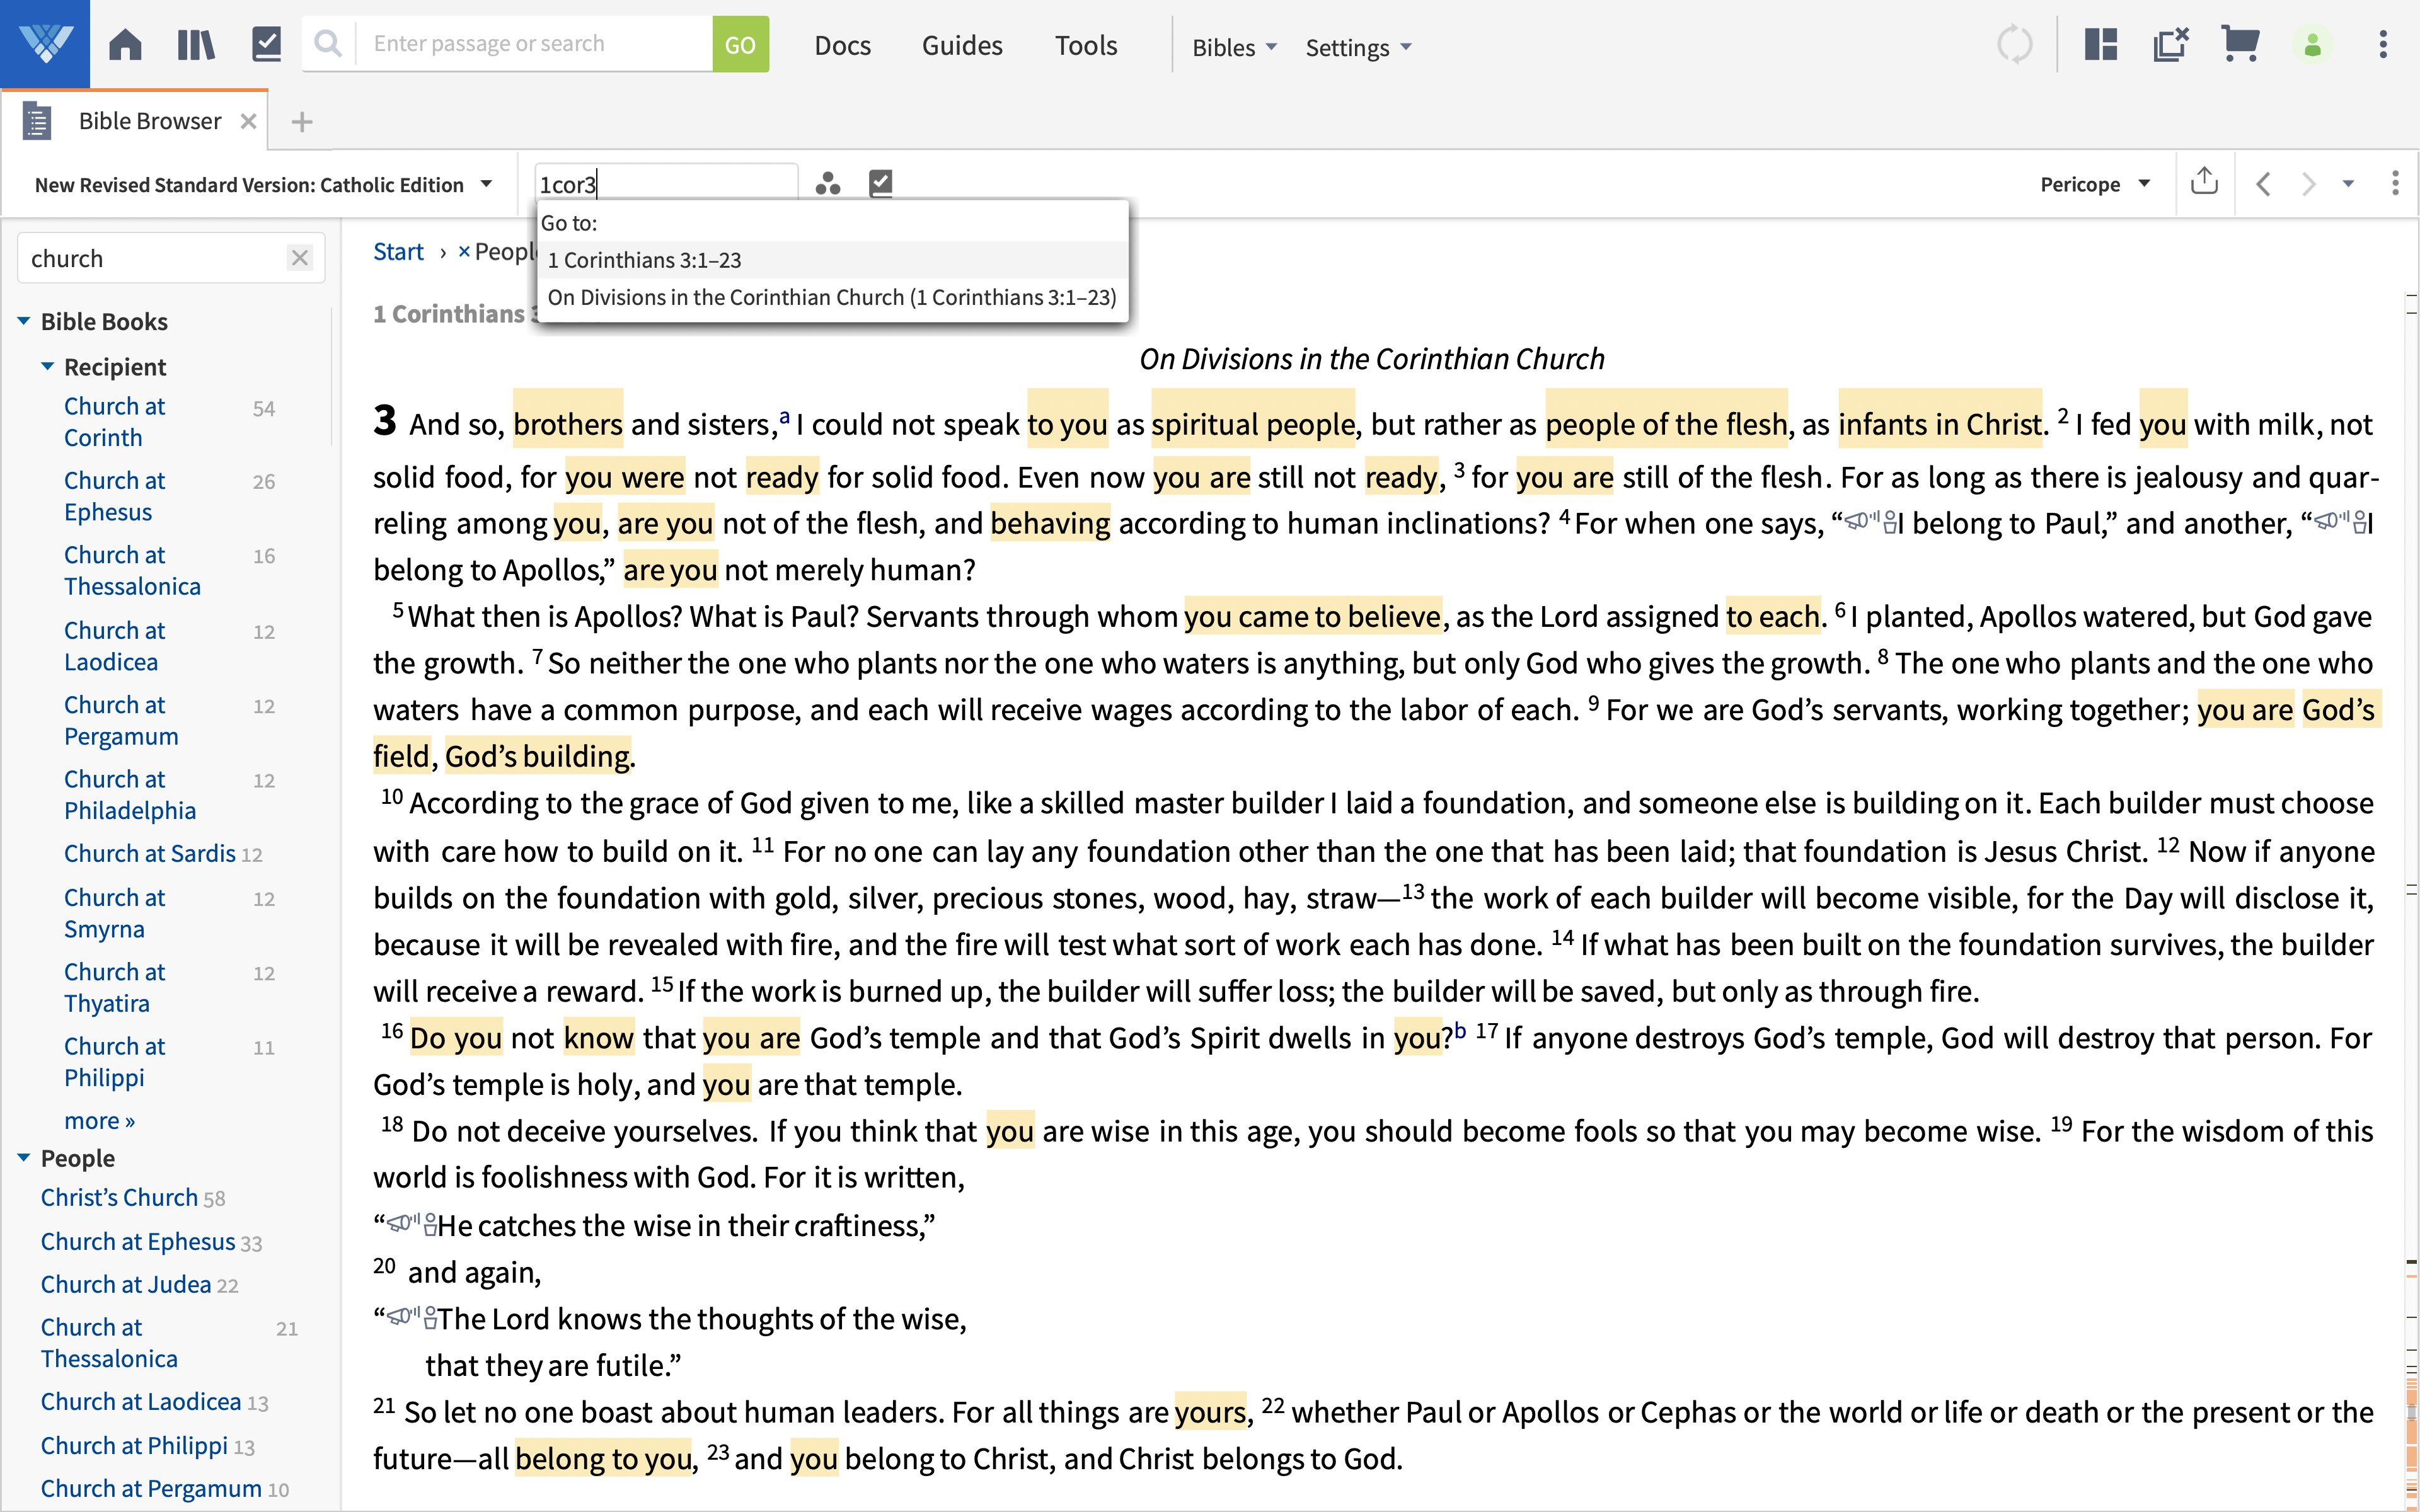
Task: Open the Layouts icon
Action: click(2101, 45)
